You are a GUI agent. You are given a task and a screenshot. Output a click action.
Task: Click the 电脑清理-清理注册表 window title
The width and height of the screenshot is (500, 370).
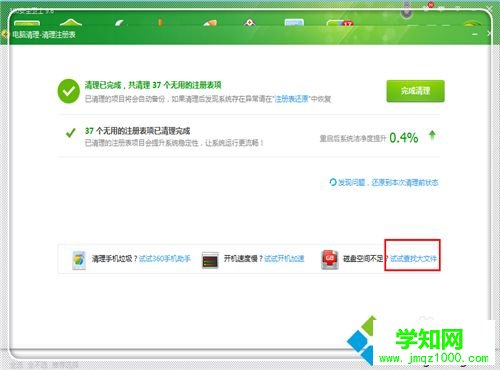pyautogui.click(x=44, y=34)
